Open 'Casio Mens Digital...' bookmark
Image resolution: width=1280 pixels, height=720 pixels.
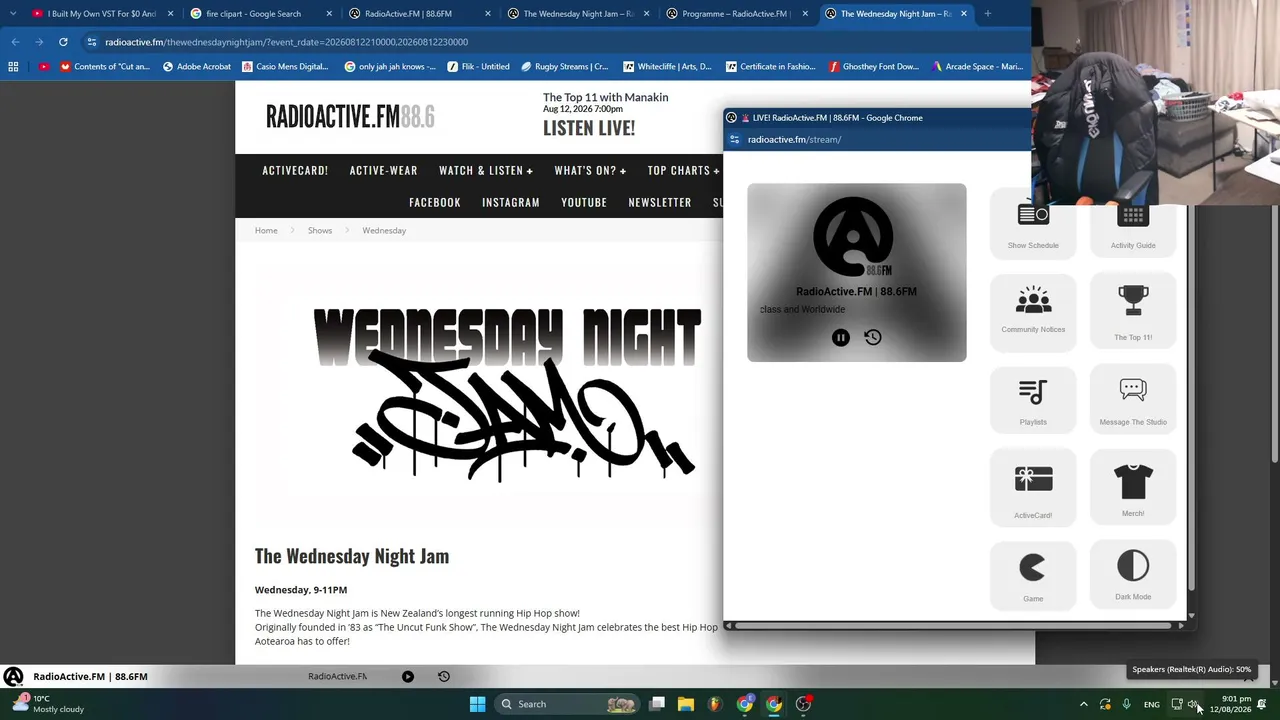pyautogui.click(x=284, y=67)
